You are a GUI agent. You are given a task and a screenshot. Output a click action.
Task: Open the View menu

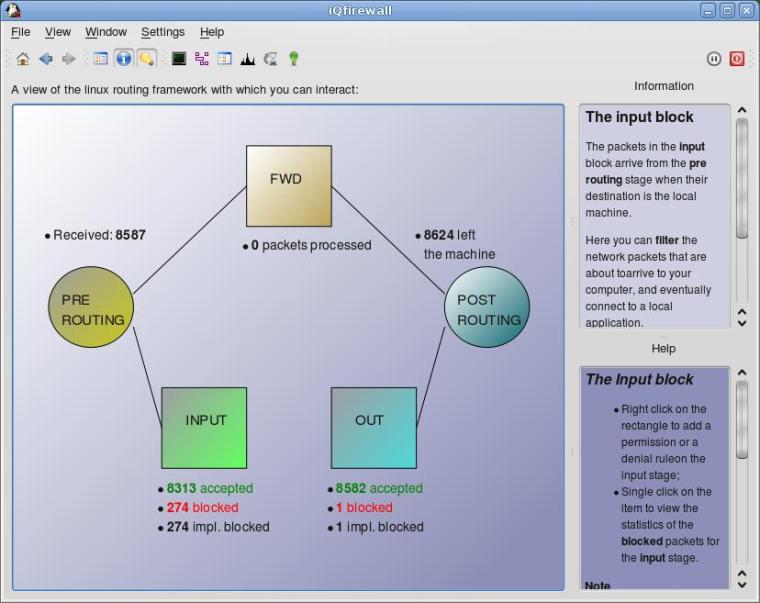(x=58, y=32)
